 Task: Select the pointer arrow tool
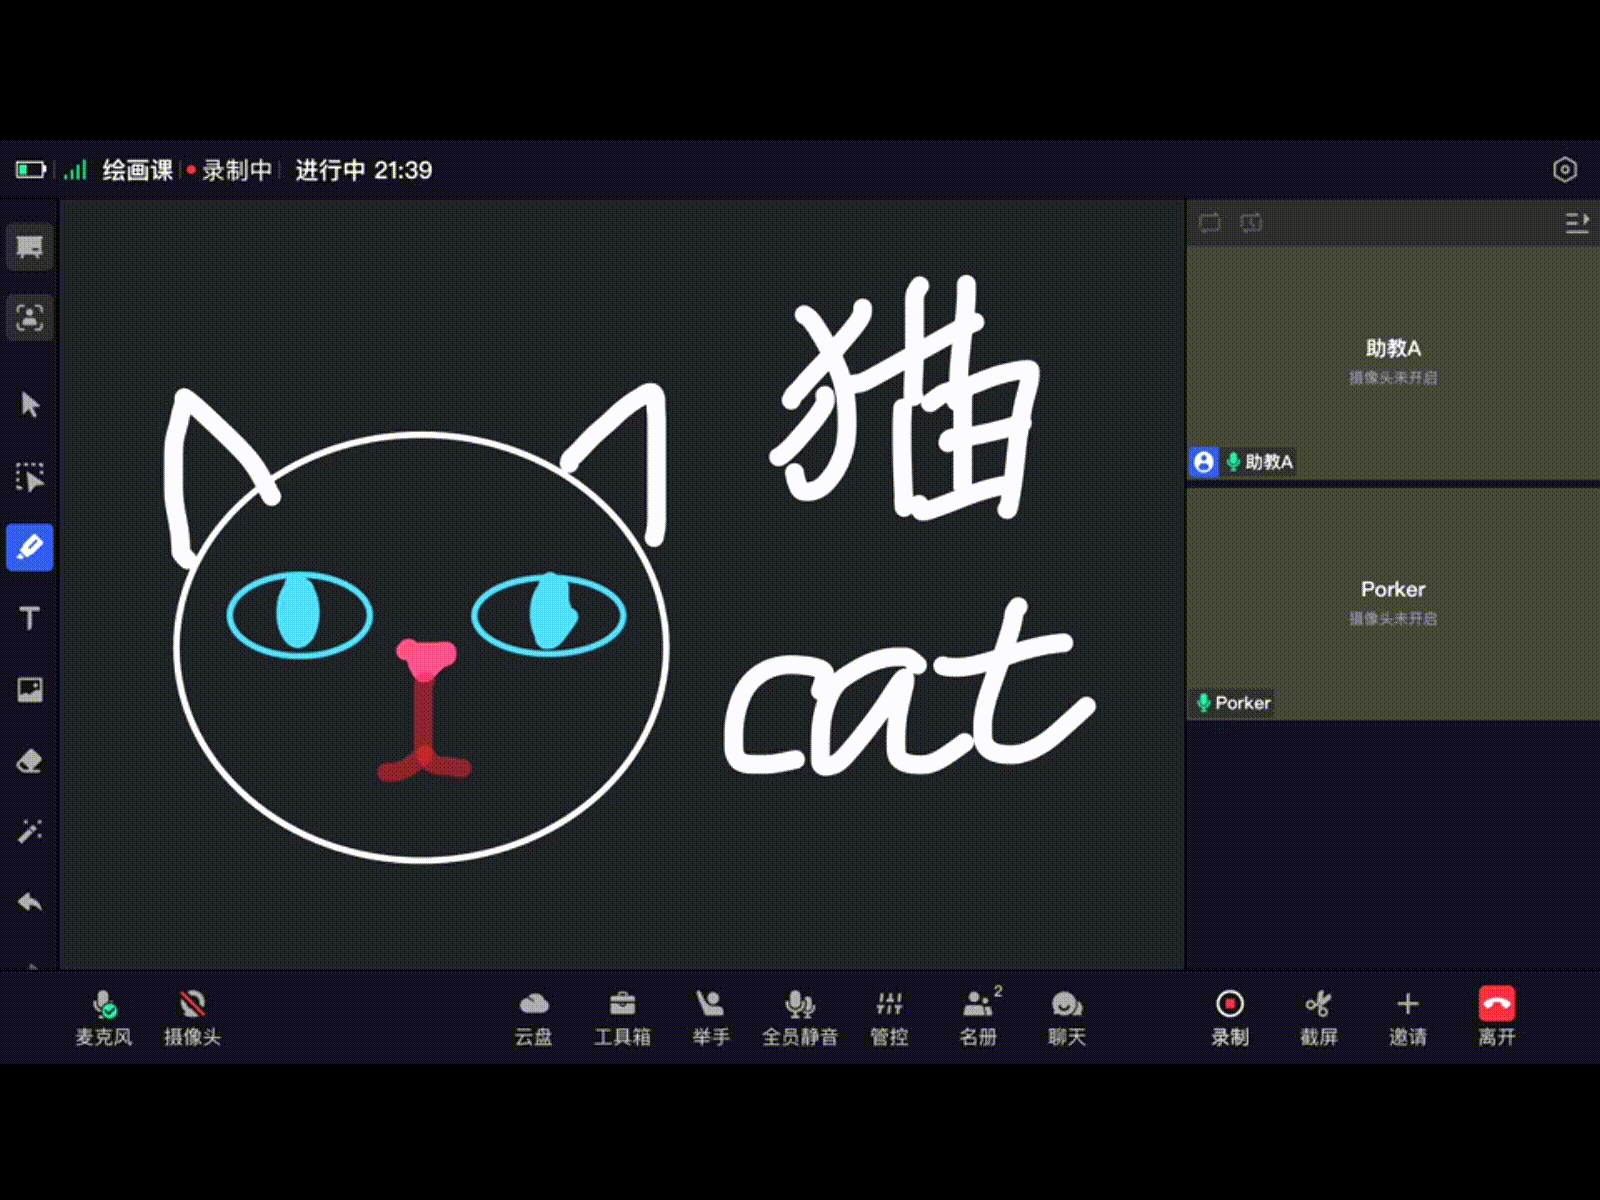tap(30, 405)
